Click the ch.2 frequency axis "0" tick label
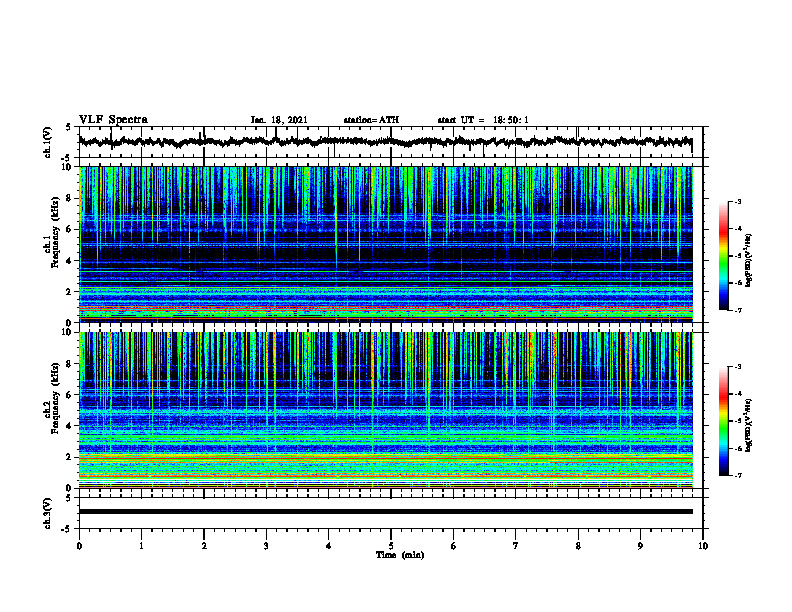Screen dimensions: 792x612 (x=71, y=488)
